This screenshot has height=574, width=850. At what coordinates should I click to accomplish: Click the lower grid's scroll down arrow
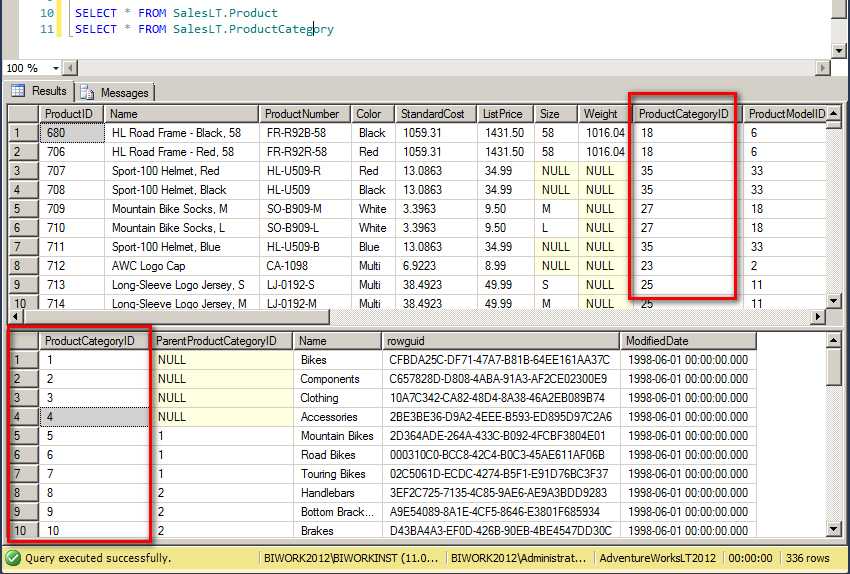[834, 529]
